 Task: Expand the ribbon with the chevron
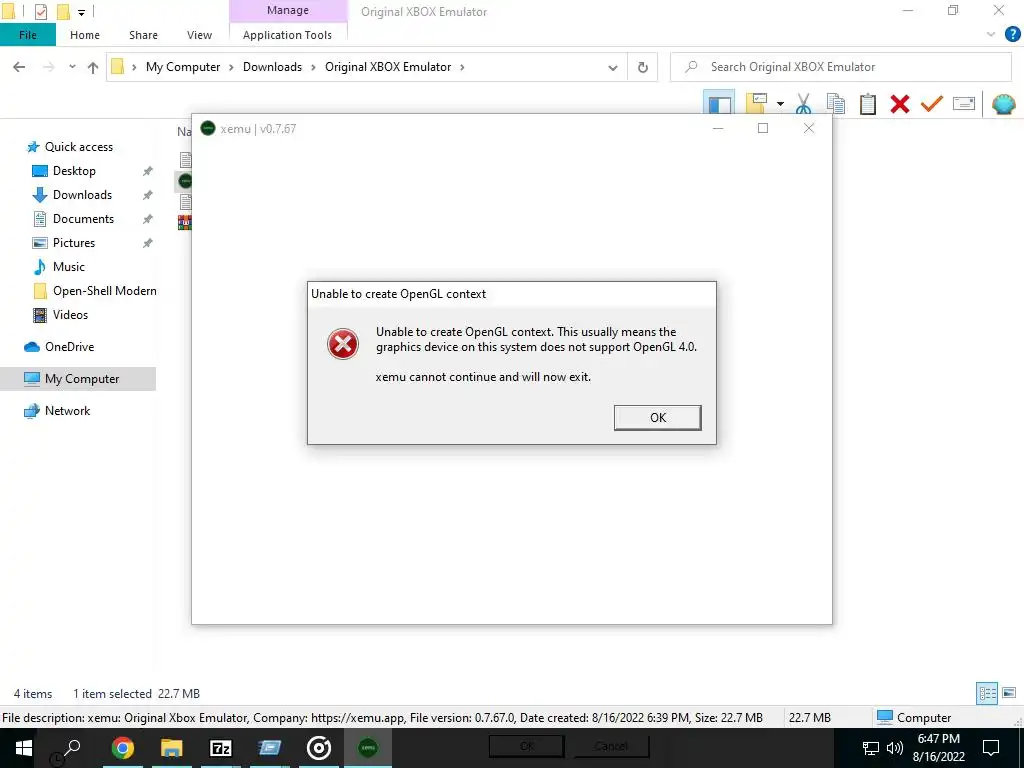pos(991,35)
